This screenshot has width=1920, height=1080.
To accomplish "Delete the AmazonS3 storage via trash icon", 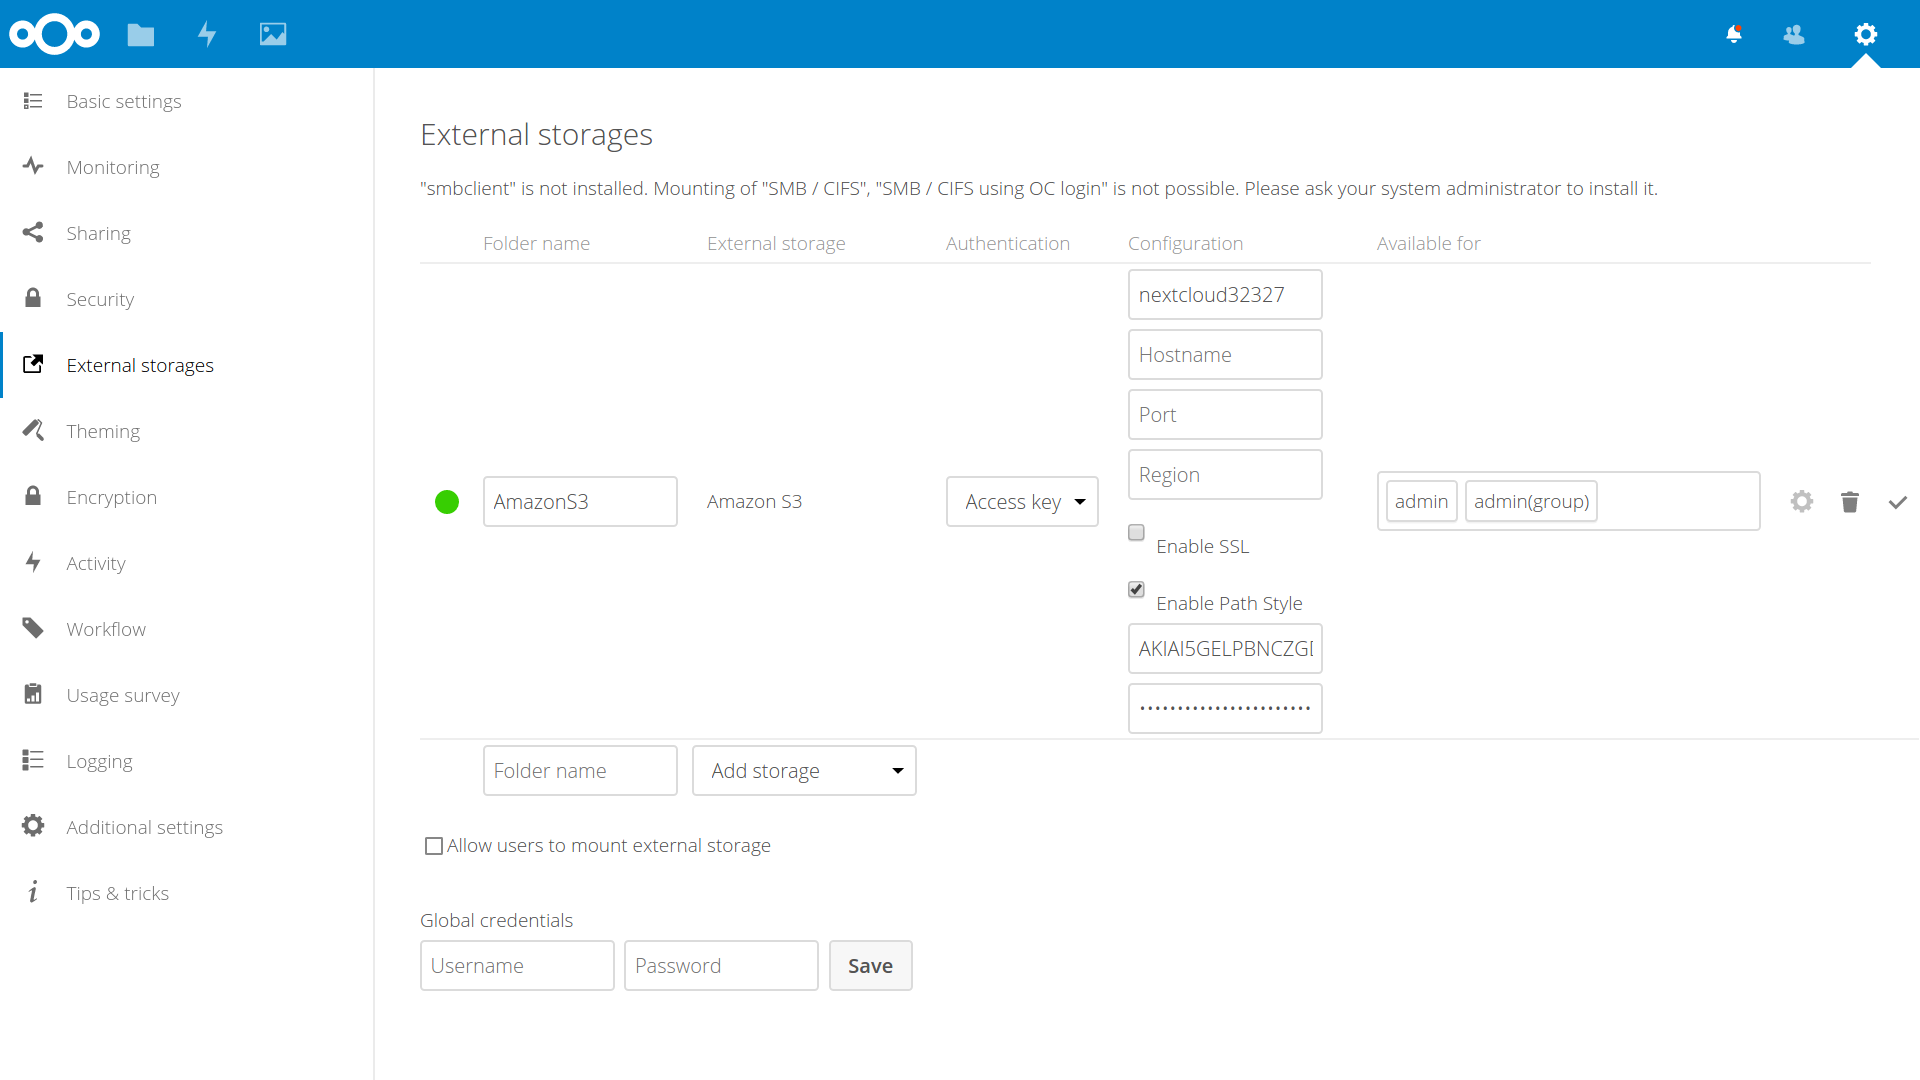I will (1850, 502).
